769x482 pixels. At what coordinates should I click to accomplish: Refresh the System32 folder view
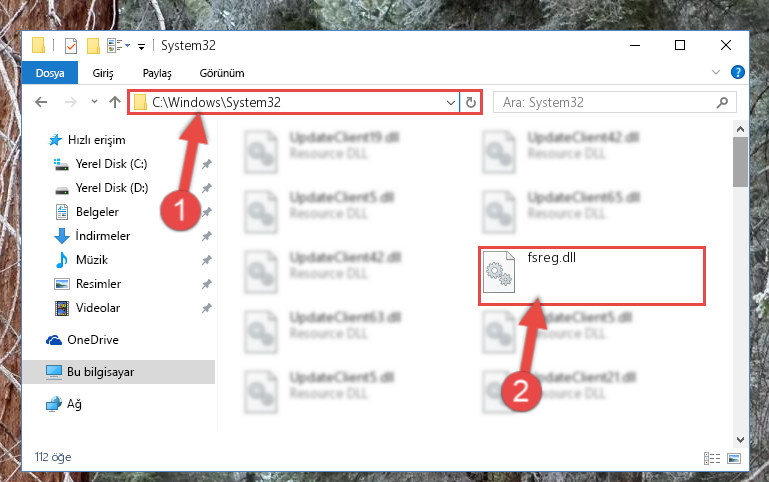[x=471, y=102]
